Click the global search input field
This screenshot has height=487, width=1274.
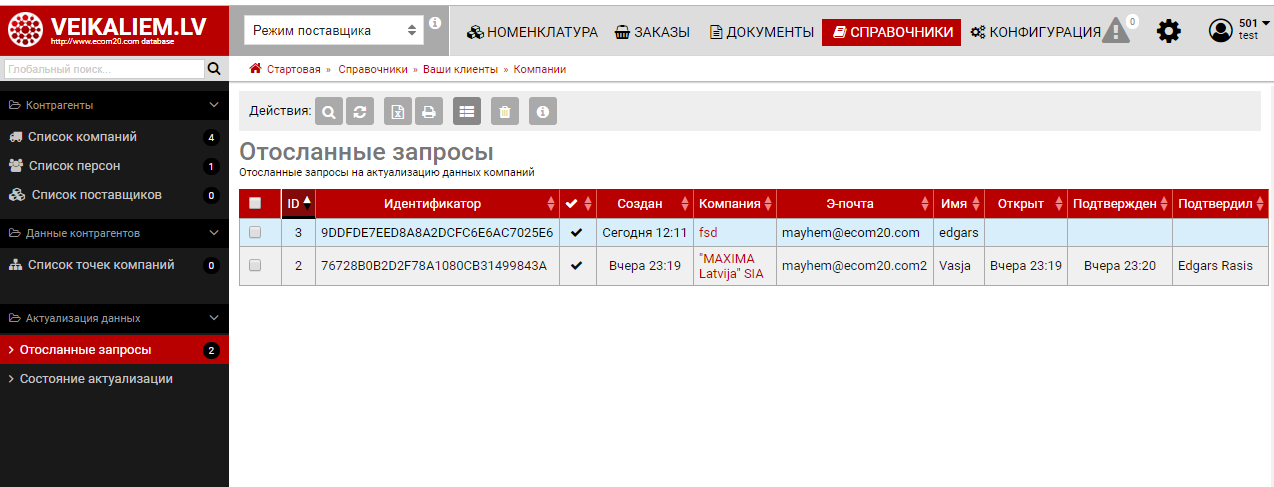tap(102, 70)
